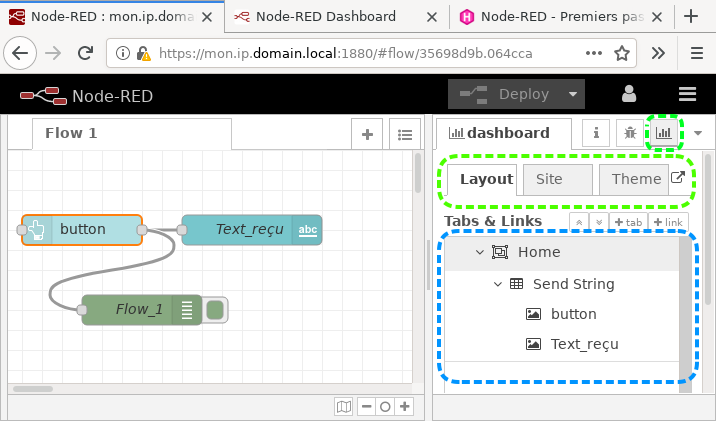
Task: Close the Node-RED Dashboard browser tab
Action: (x=432, y=17)
